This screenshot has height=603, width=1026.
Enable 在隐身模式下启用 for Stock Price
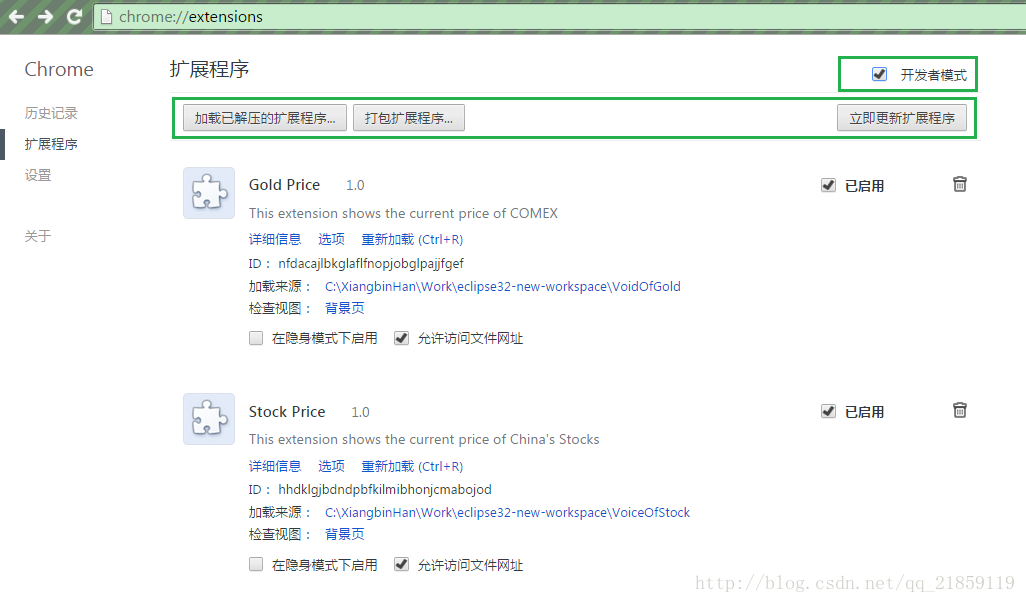coord(255,564)
